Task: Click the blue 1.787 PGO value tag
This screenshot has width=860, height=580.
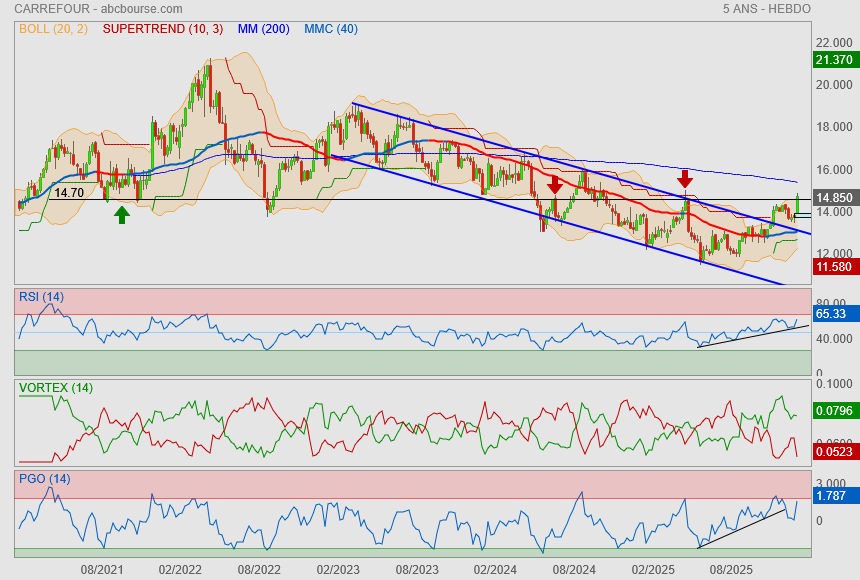Action: pos(834,495)
